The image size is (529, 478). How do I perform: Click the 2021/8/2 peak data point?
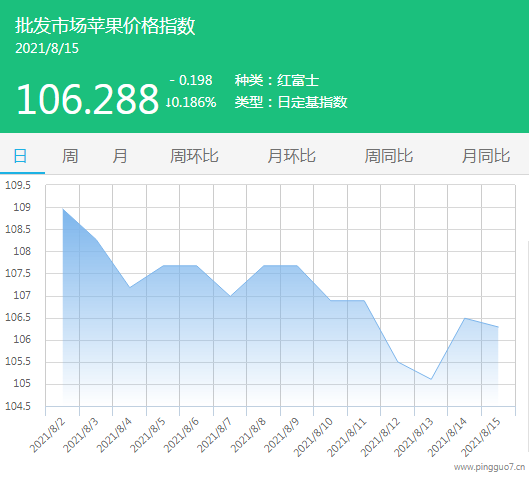point(63,209)
